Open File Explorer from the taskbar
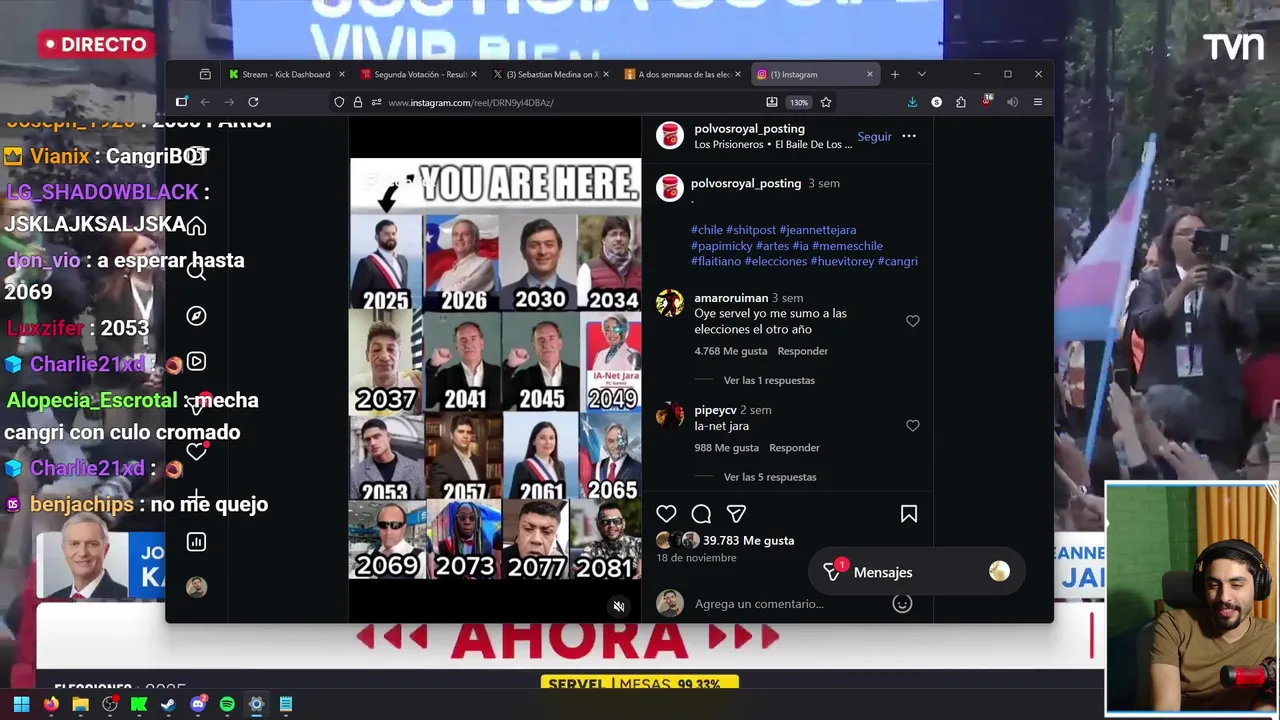This screenshot has height=720, width=1280. (x=80, y=704)
